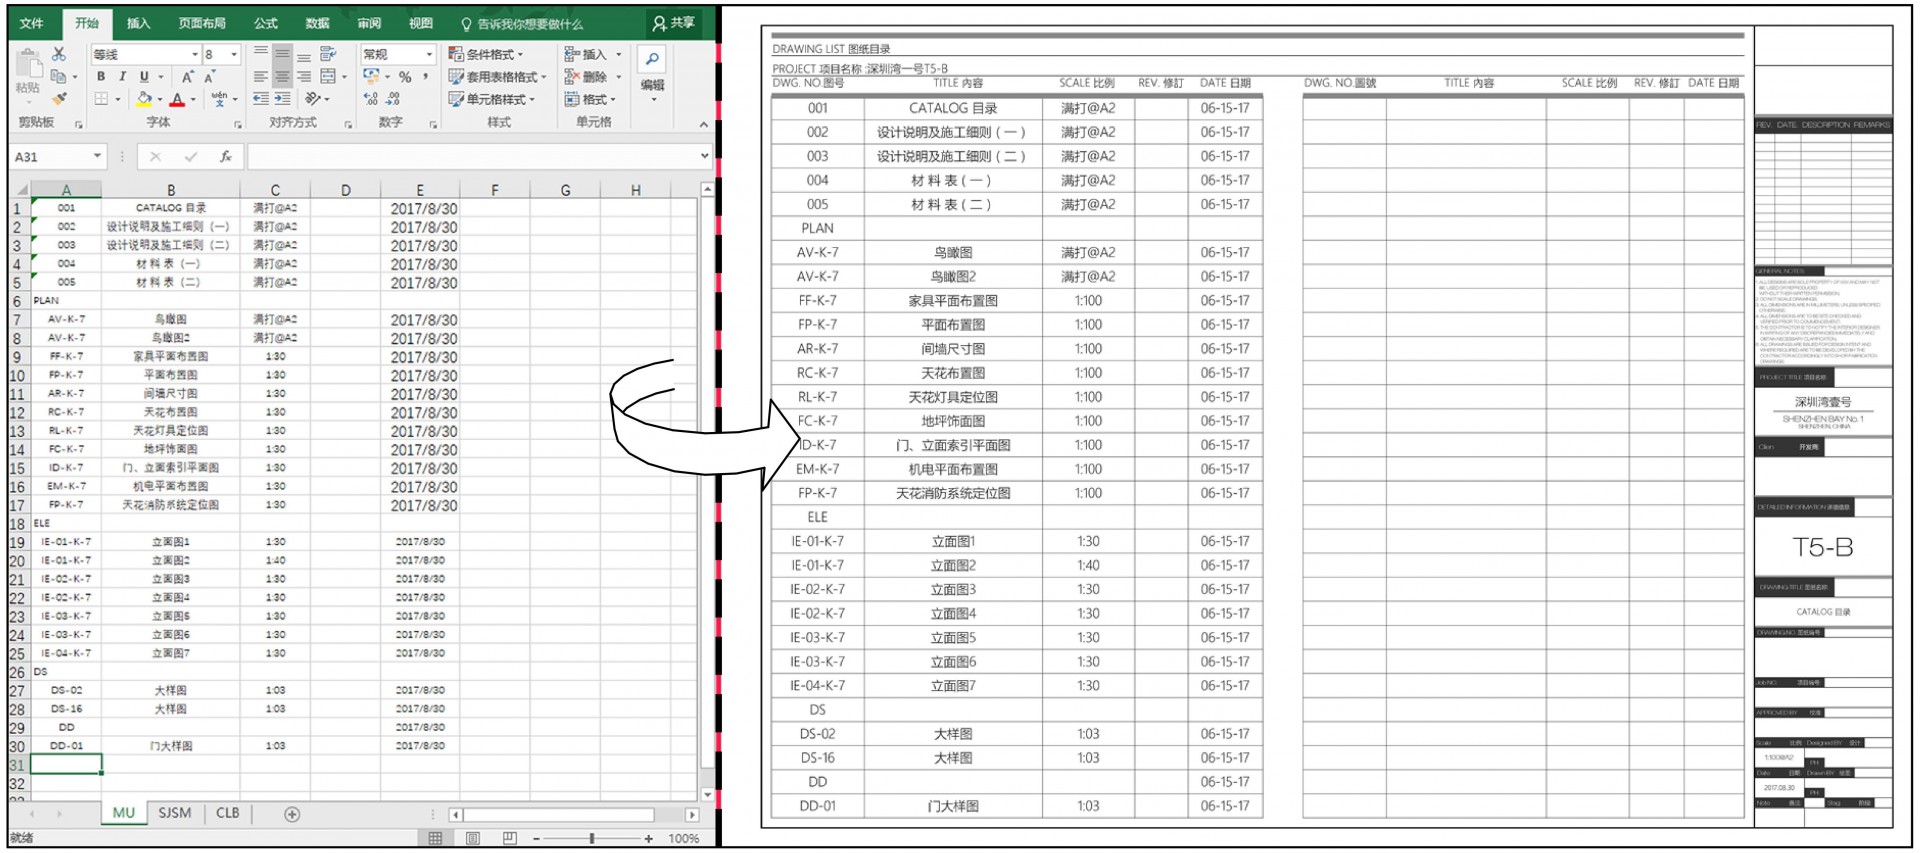
Task: Click the Increase Font Size icon
Action: tap(187, 77)
